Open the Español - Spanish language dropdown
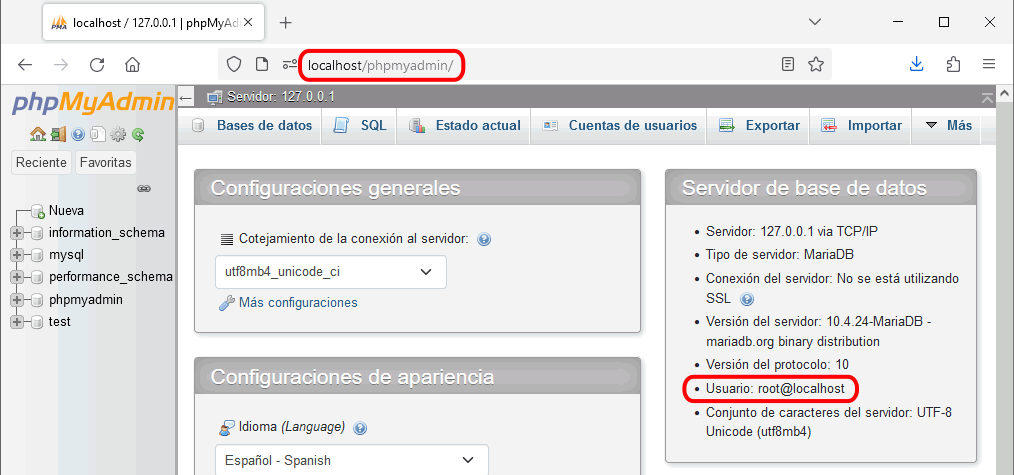 pos(352,460)
